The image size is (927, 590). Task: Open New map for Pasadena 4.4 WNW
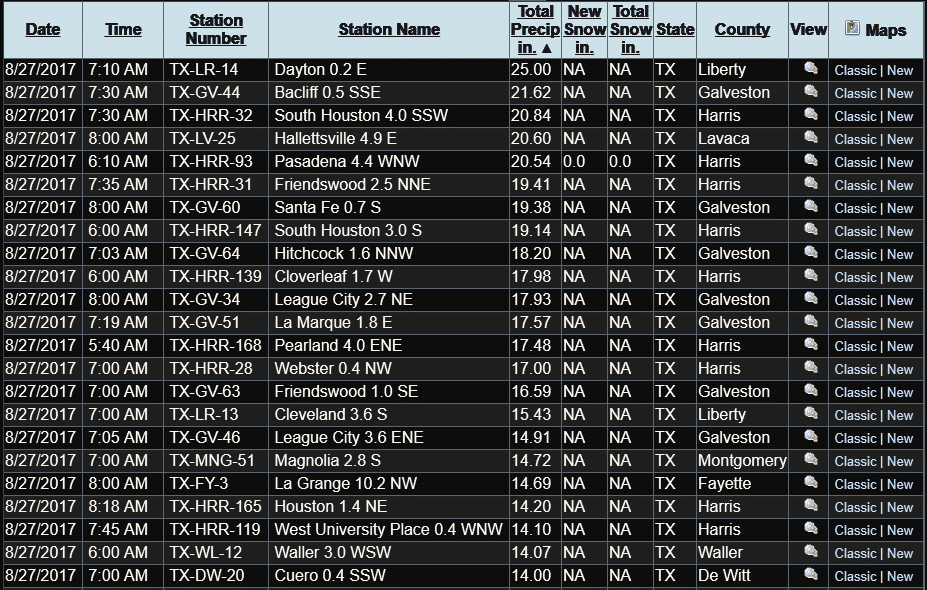coord(900,163)
